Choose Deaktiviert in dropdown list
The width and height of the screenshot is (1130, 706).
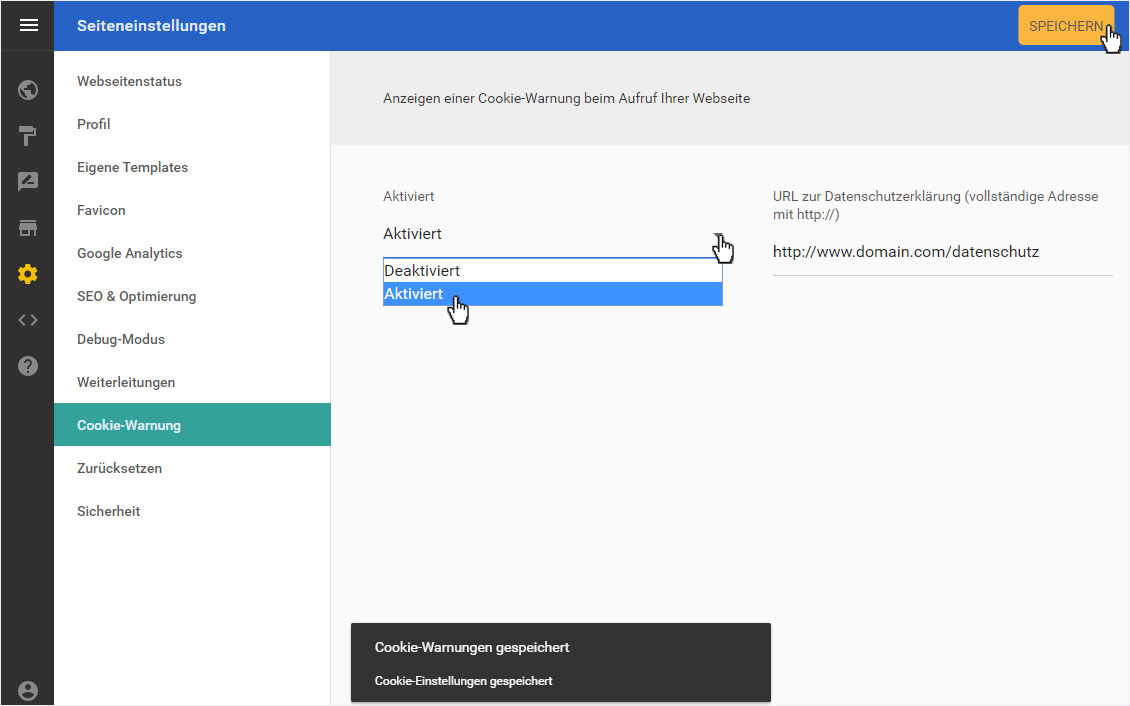[x=553, y=271]
